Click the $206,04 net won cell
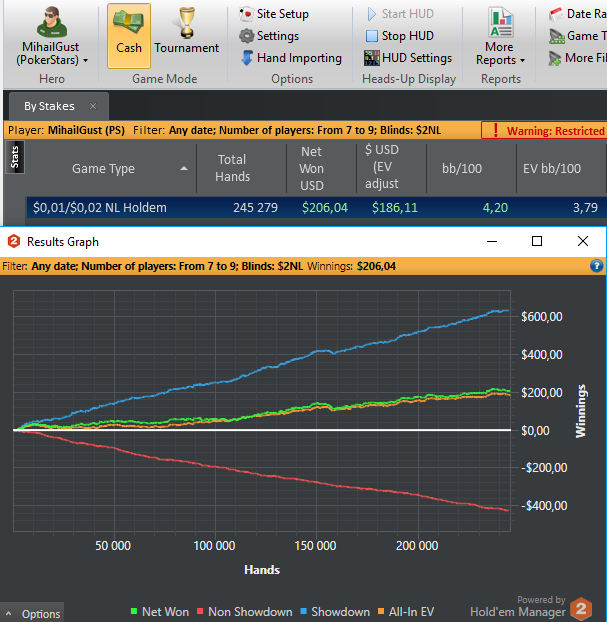The image size is (607, 622). pyautogui.click(x=325, y=207)
